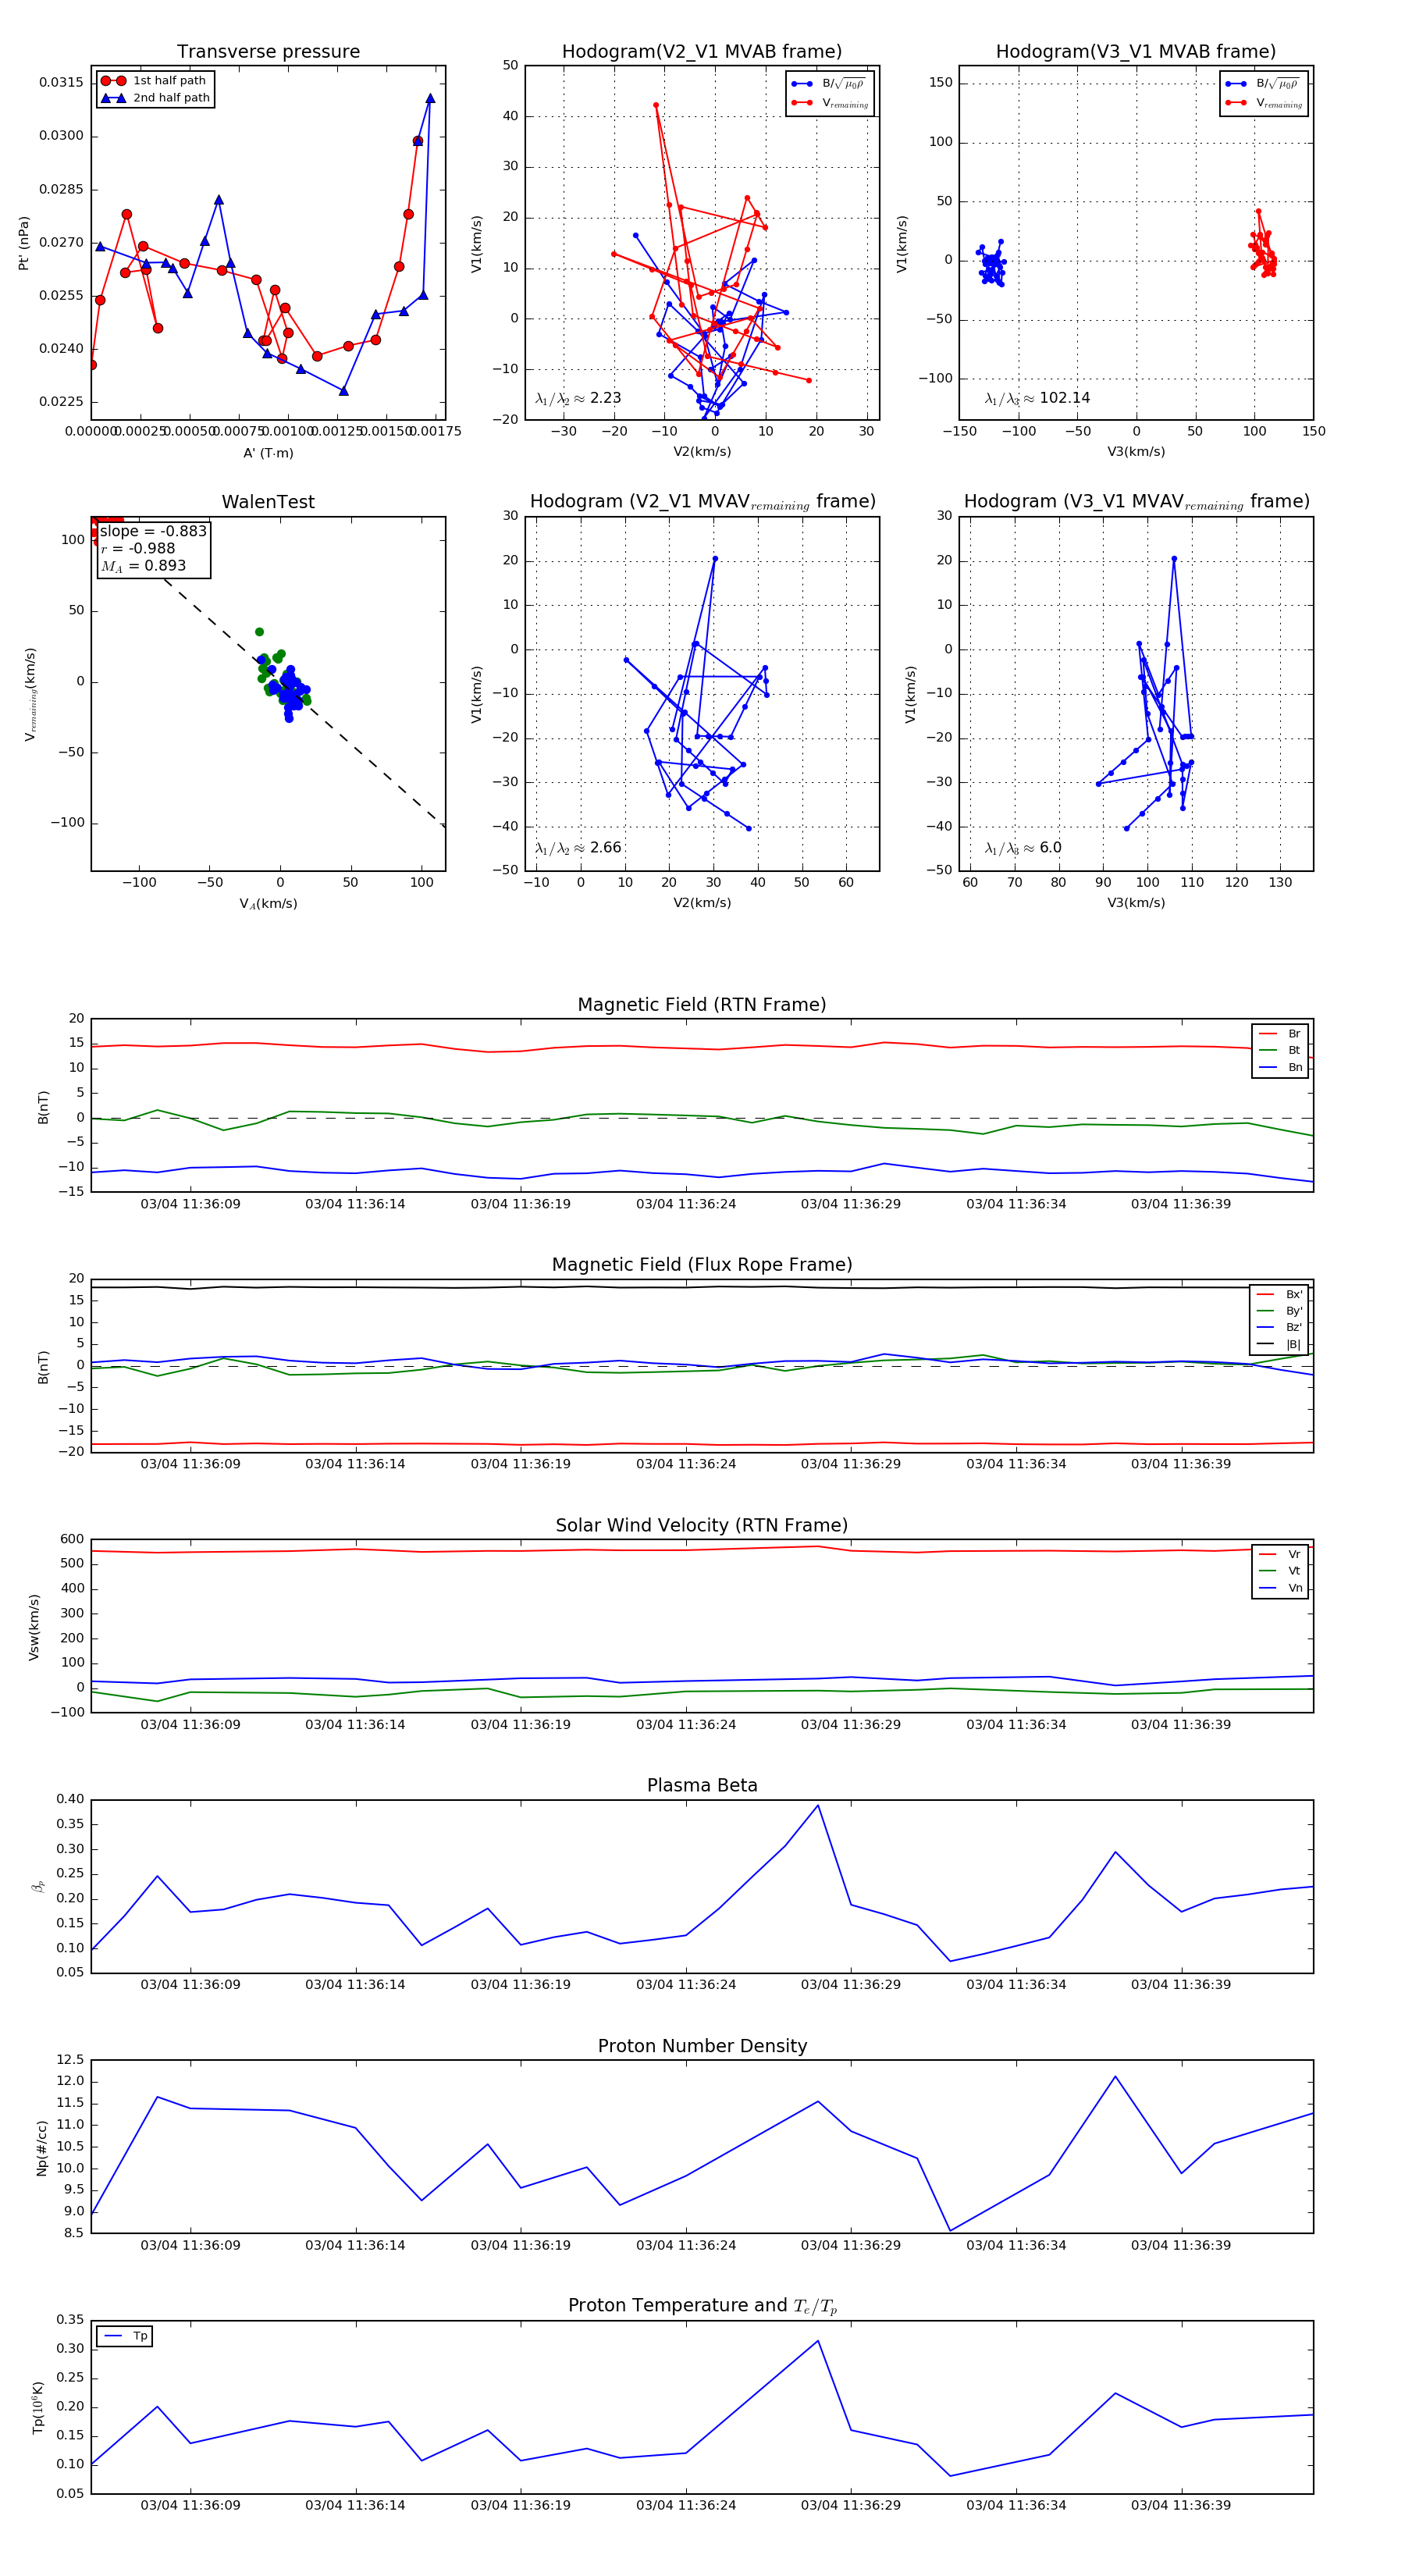This screenshot has width=1405, height=2576.
Task: Select the "|B|" legend entry
Action: coord(1280,1344)
